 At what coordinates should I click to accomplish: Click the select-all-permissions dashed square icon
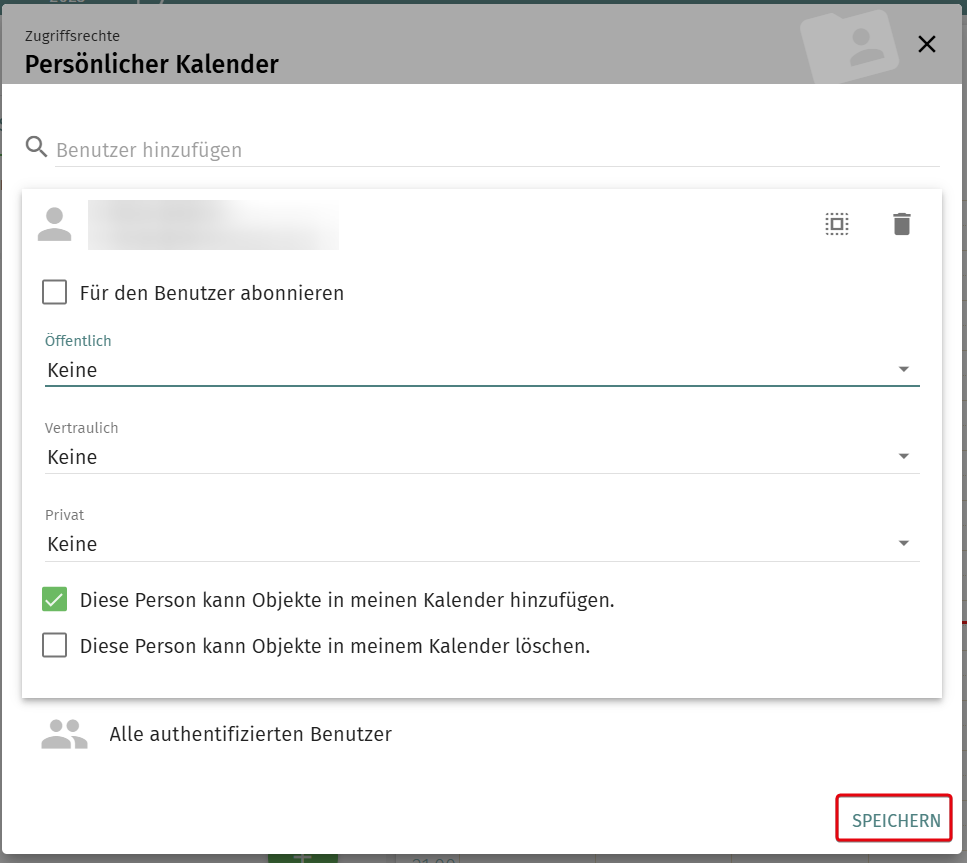tap(836, 223)
